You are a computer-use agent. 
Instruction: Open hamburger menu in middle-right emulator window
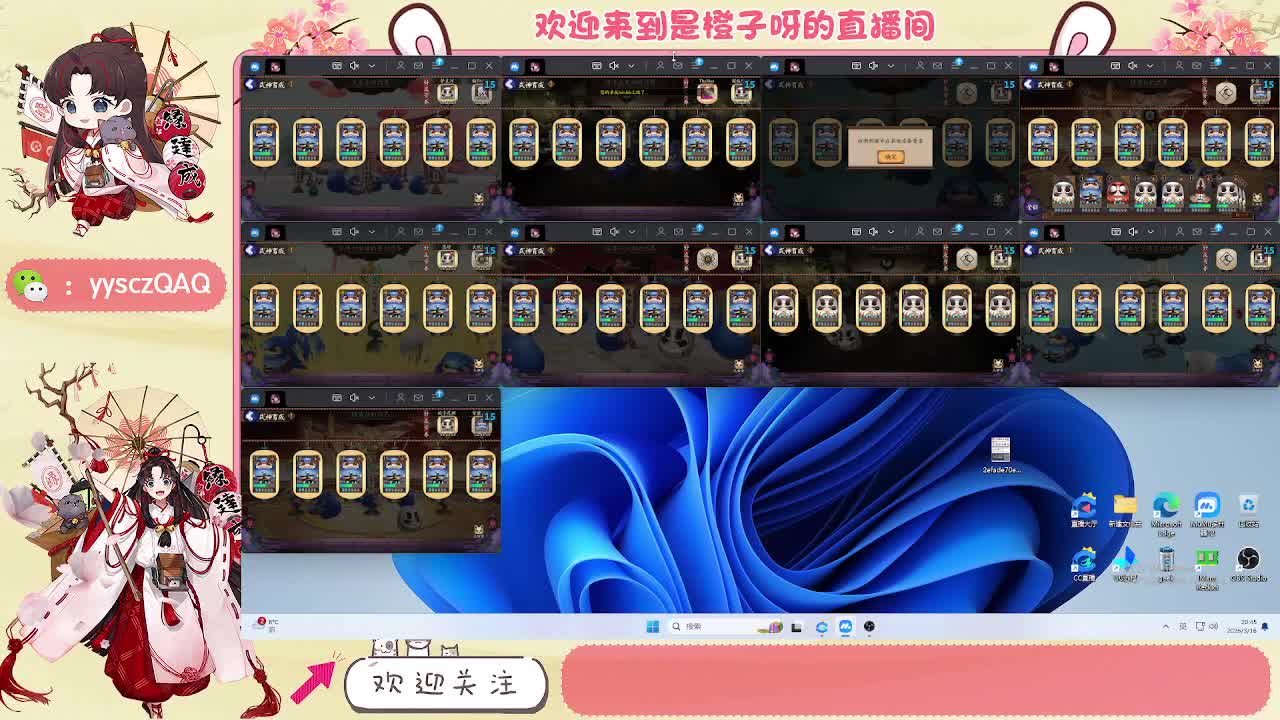click(x=1216, y=232)
